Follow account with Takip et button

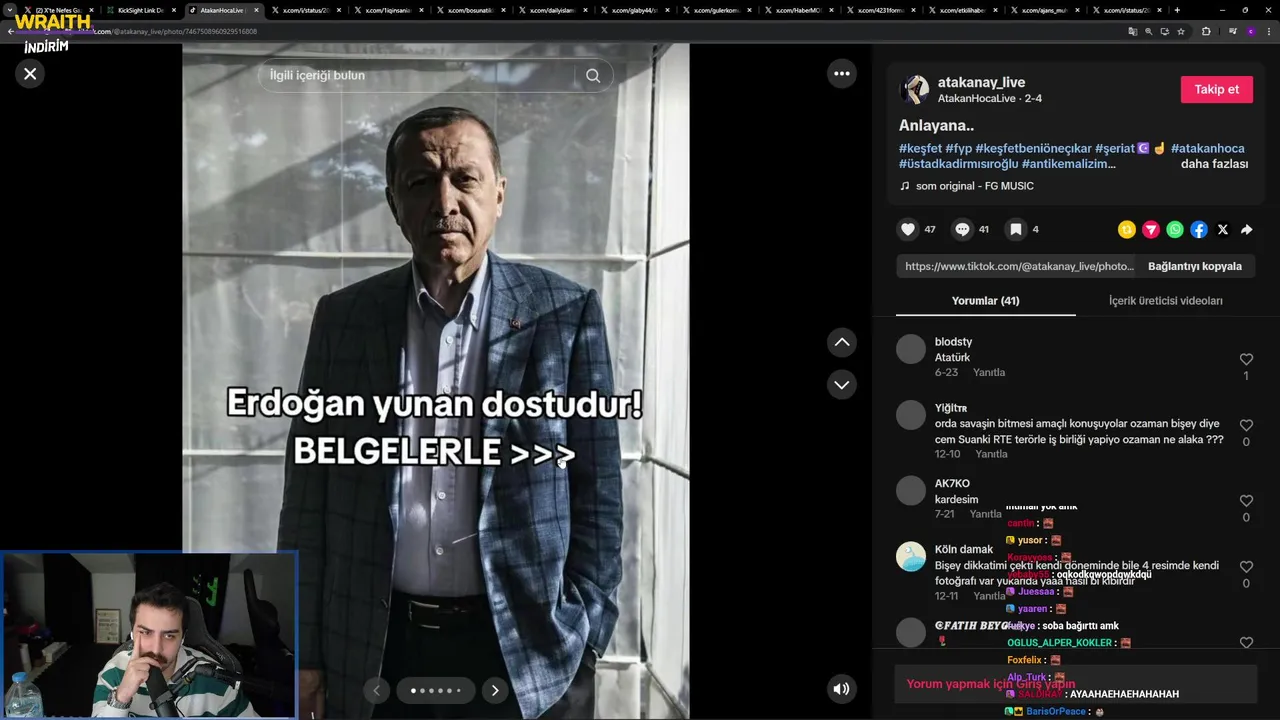click(1217, 89)
